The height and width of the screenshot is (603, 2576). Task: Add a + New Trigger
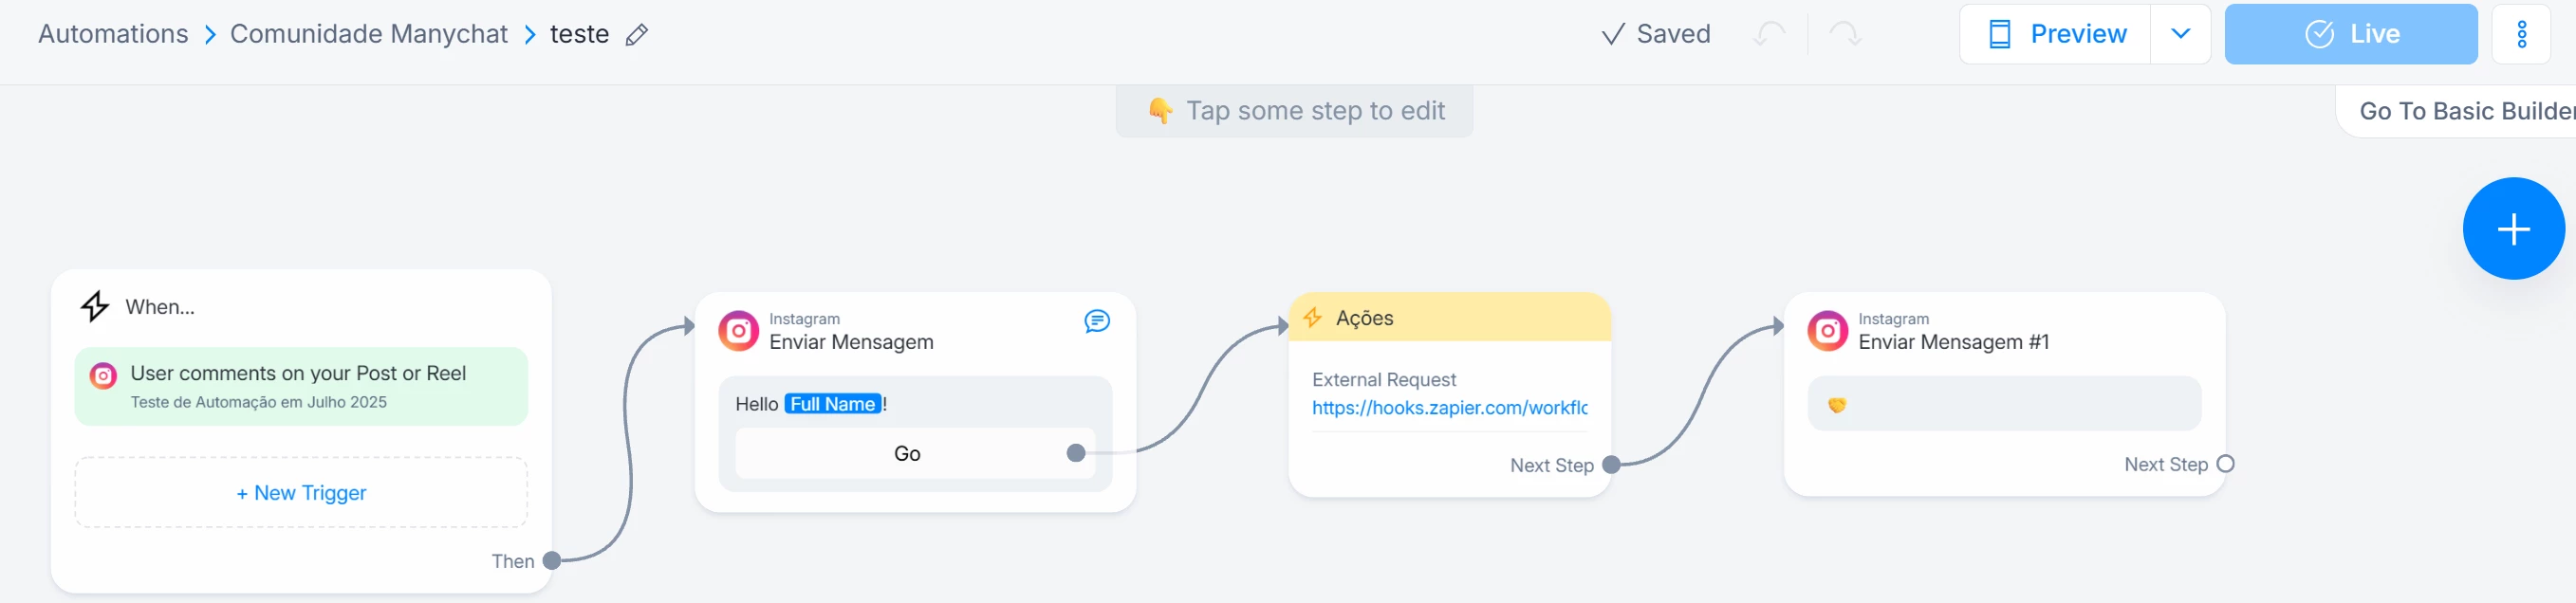(301, 492)
